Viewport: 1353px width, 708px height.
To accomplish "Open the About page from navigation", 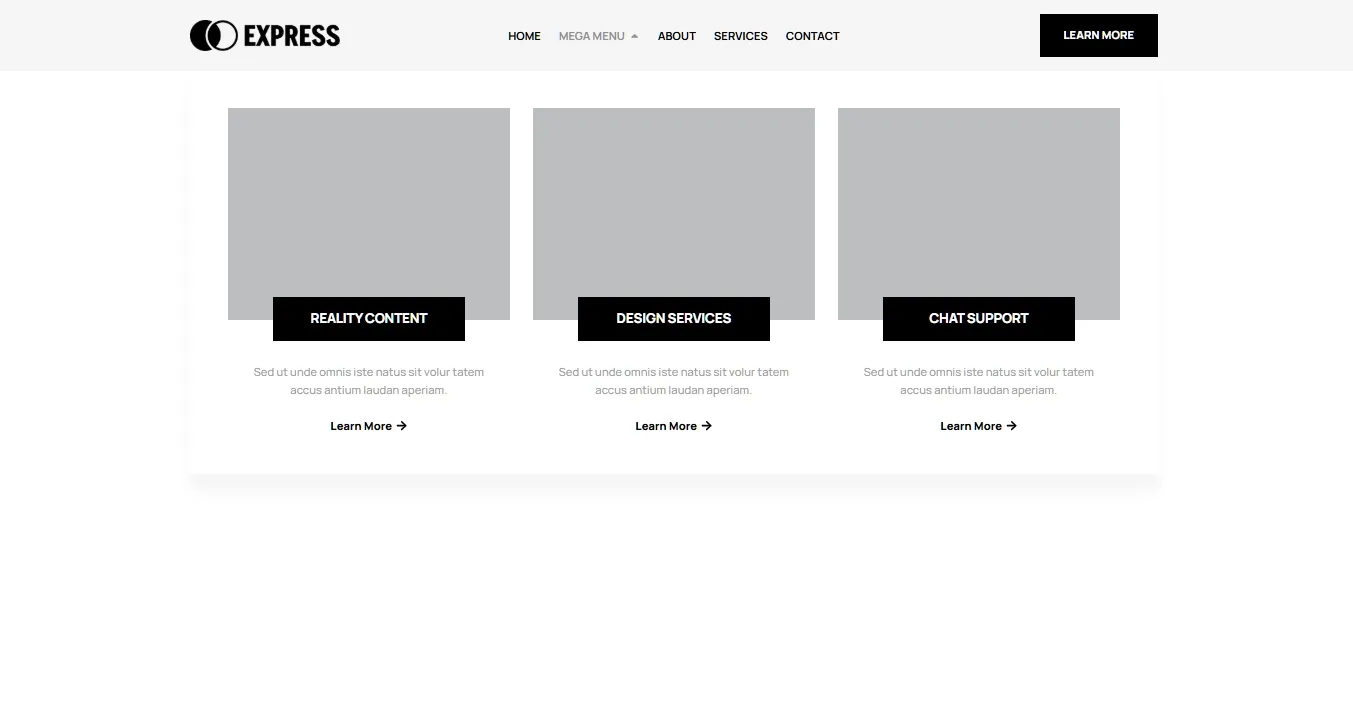I will [x=676, y=36].
